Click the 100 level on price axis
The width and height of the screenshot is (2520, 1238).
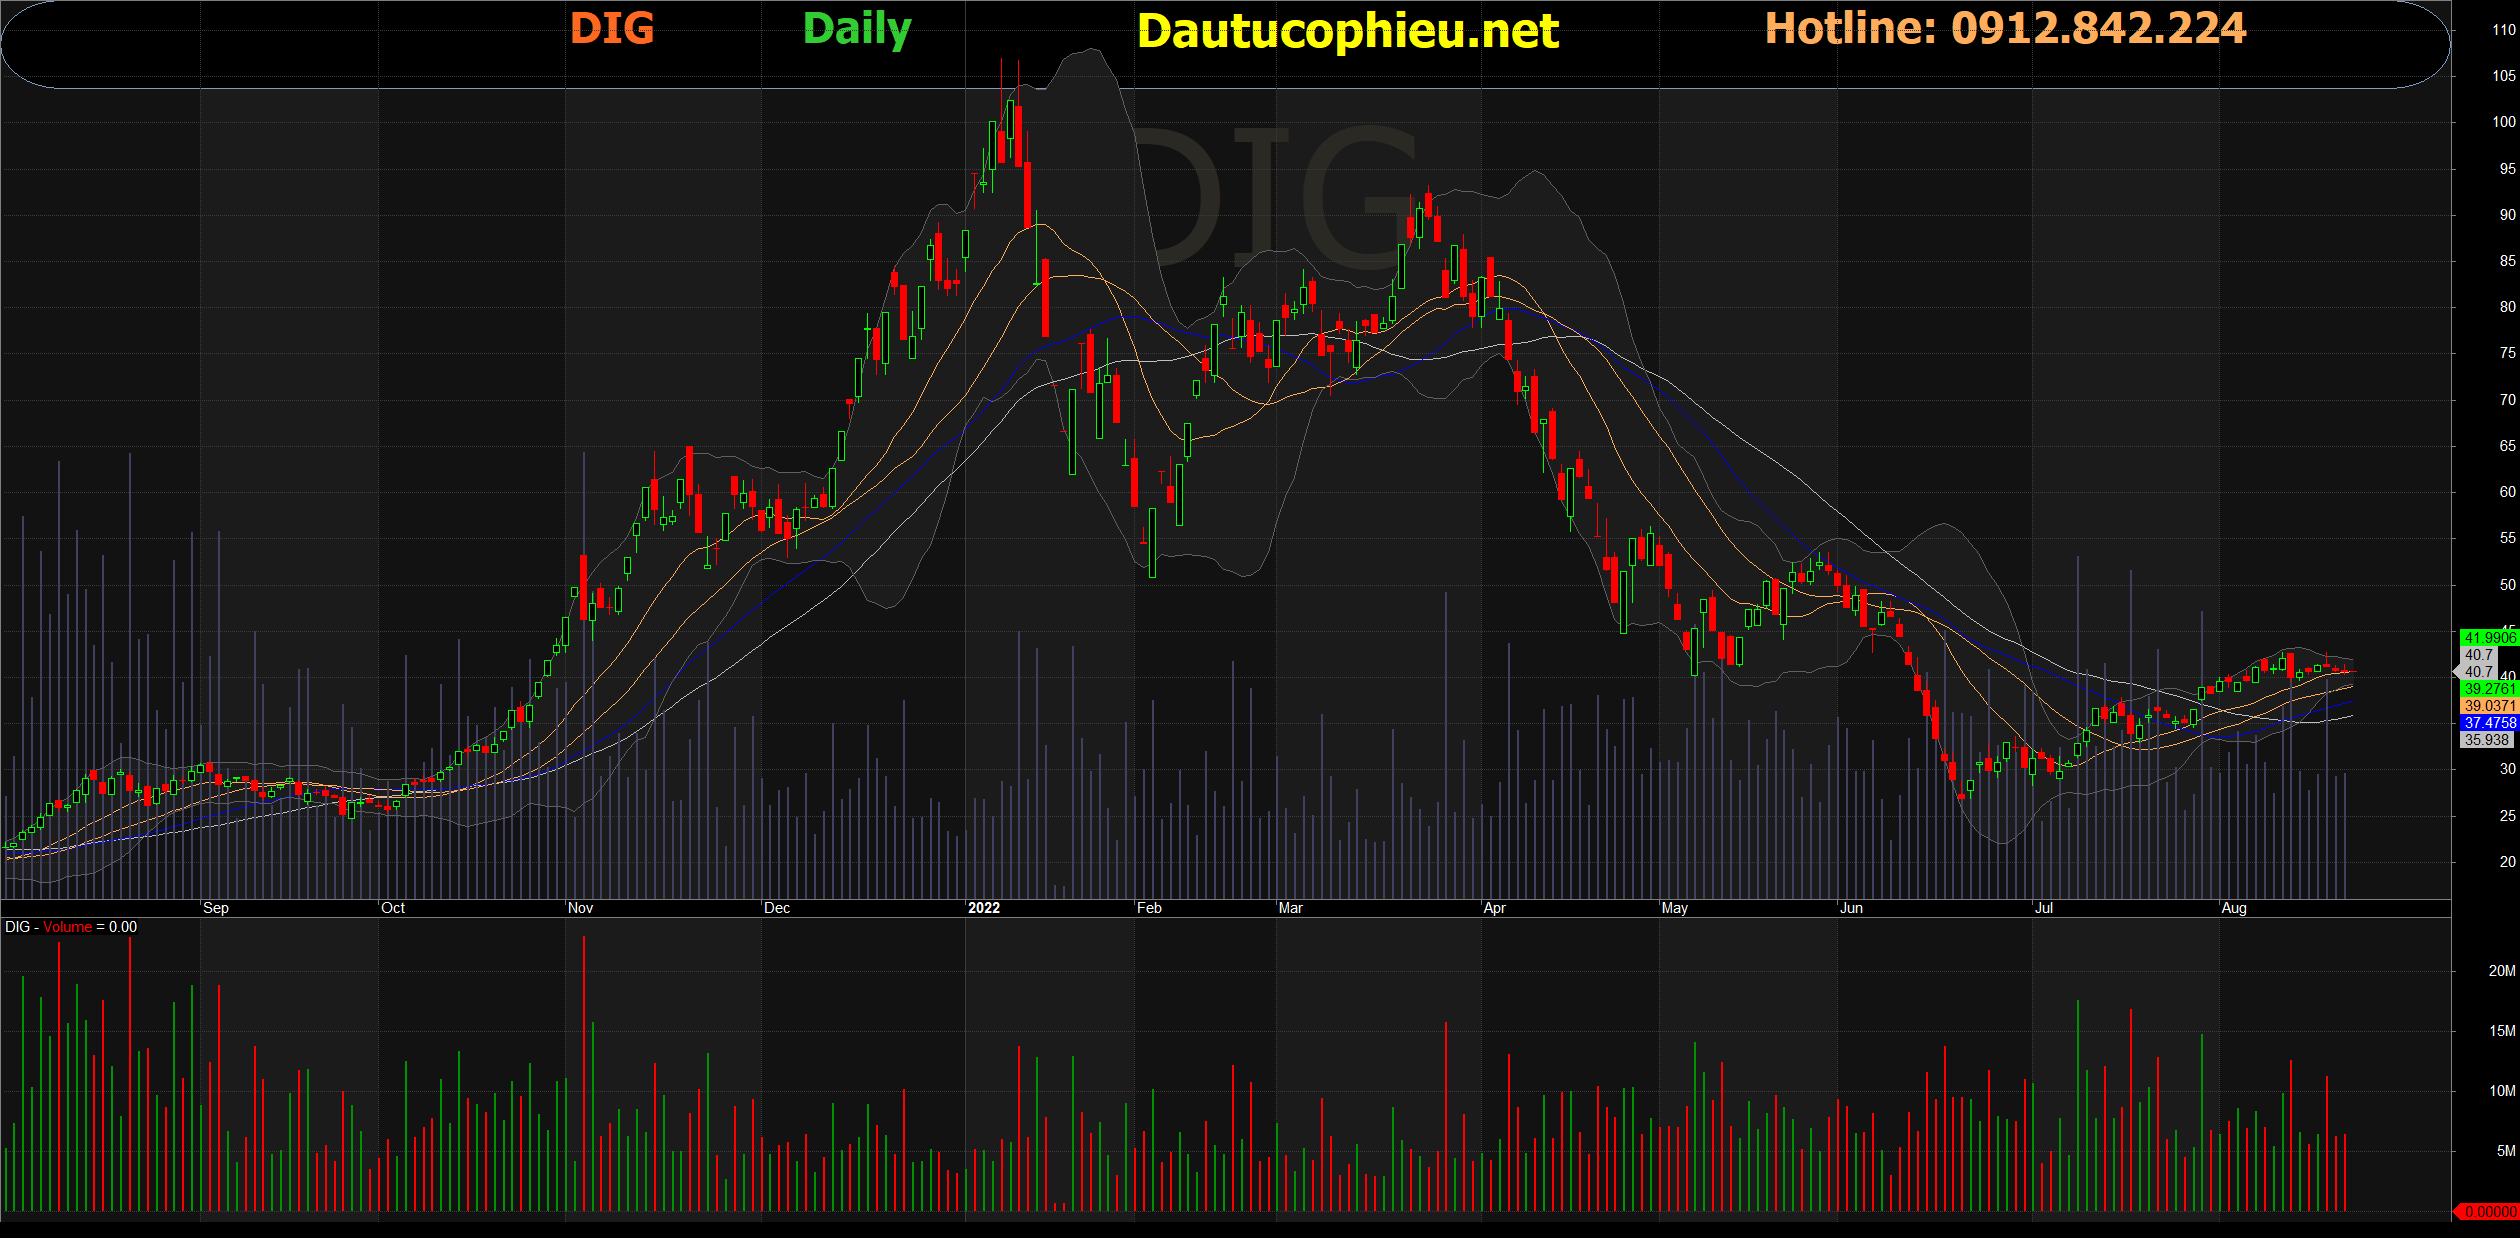(x=2503, y=122)
